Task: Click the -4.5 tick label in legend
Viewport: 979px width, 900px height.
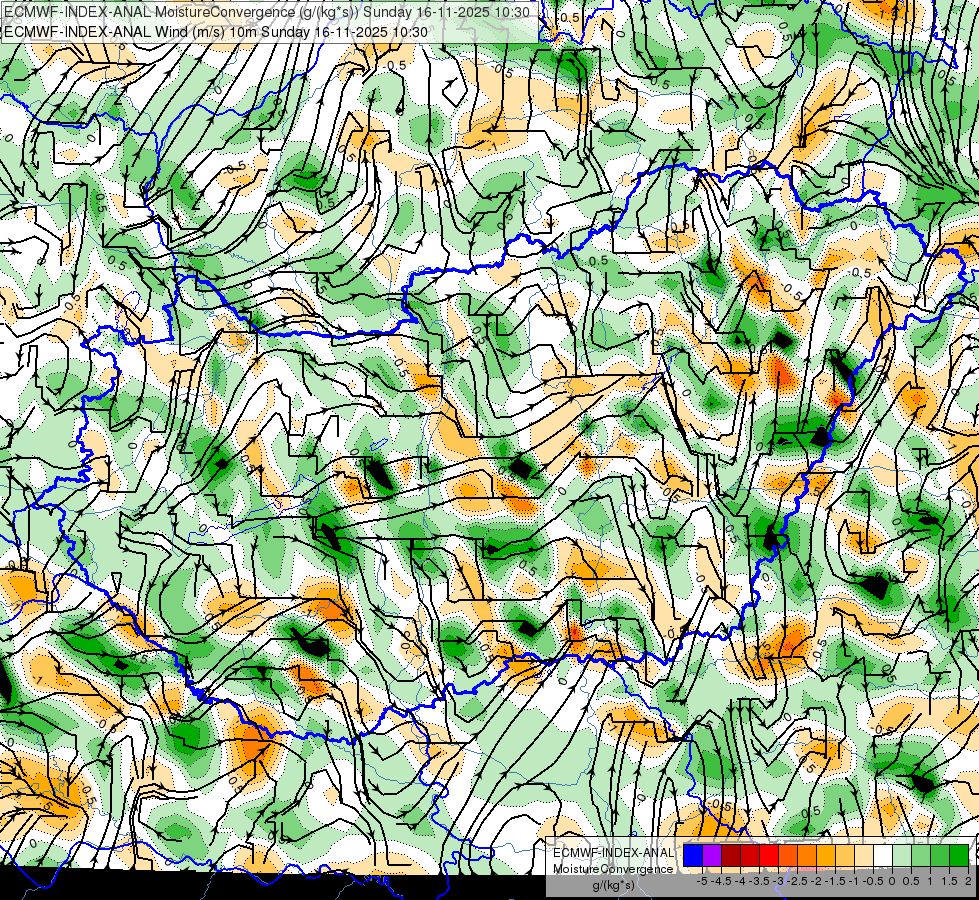Action: click(722, 881)
